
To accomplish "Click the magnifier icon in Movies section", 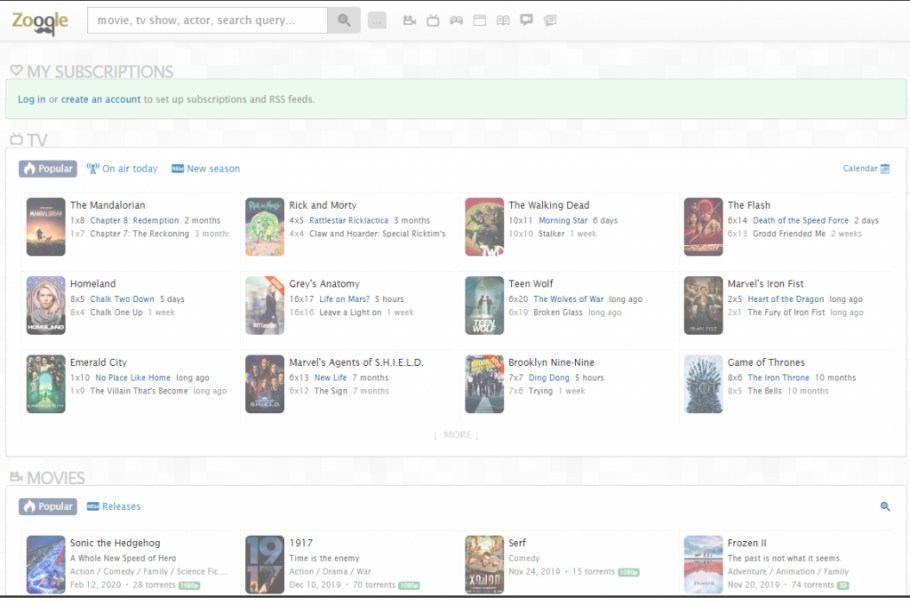I will pyautogui.click(x=885, y=507).
